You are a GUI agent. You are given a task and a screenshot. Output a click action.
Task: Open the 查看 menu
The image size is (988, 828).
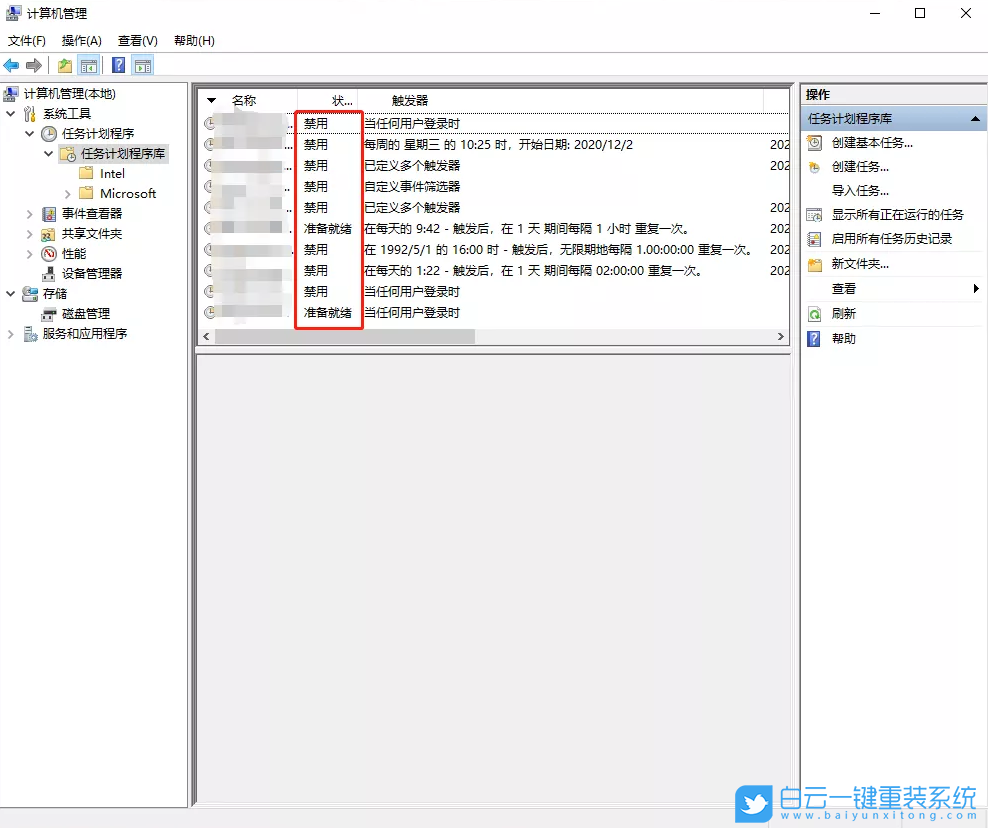point(136,40)
